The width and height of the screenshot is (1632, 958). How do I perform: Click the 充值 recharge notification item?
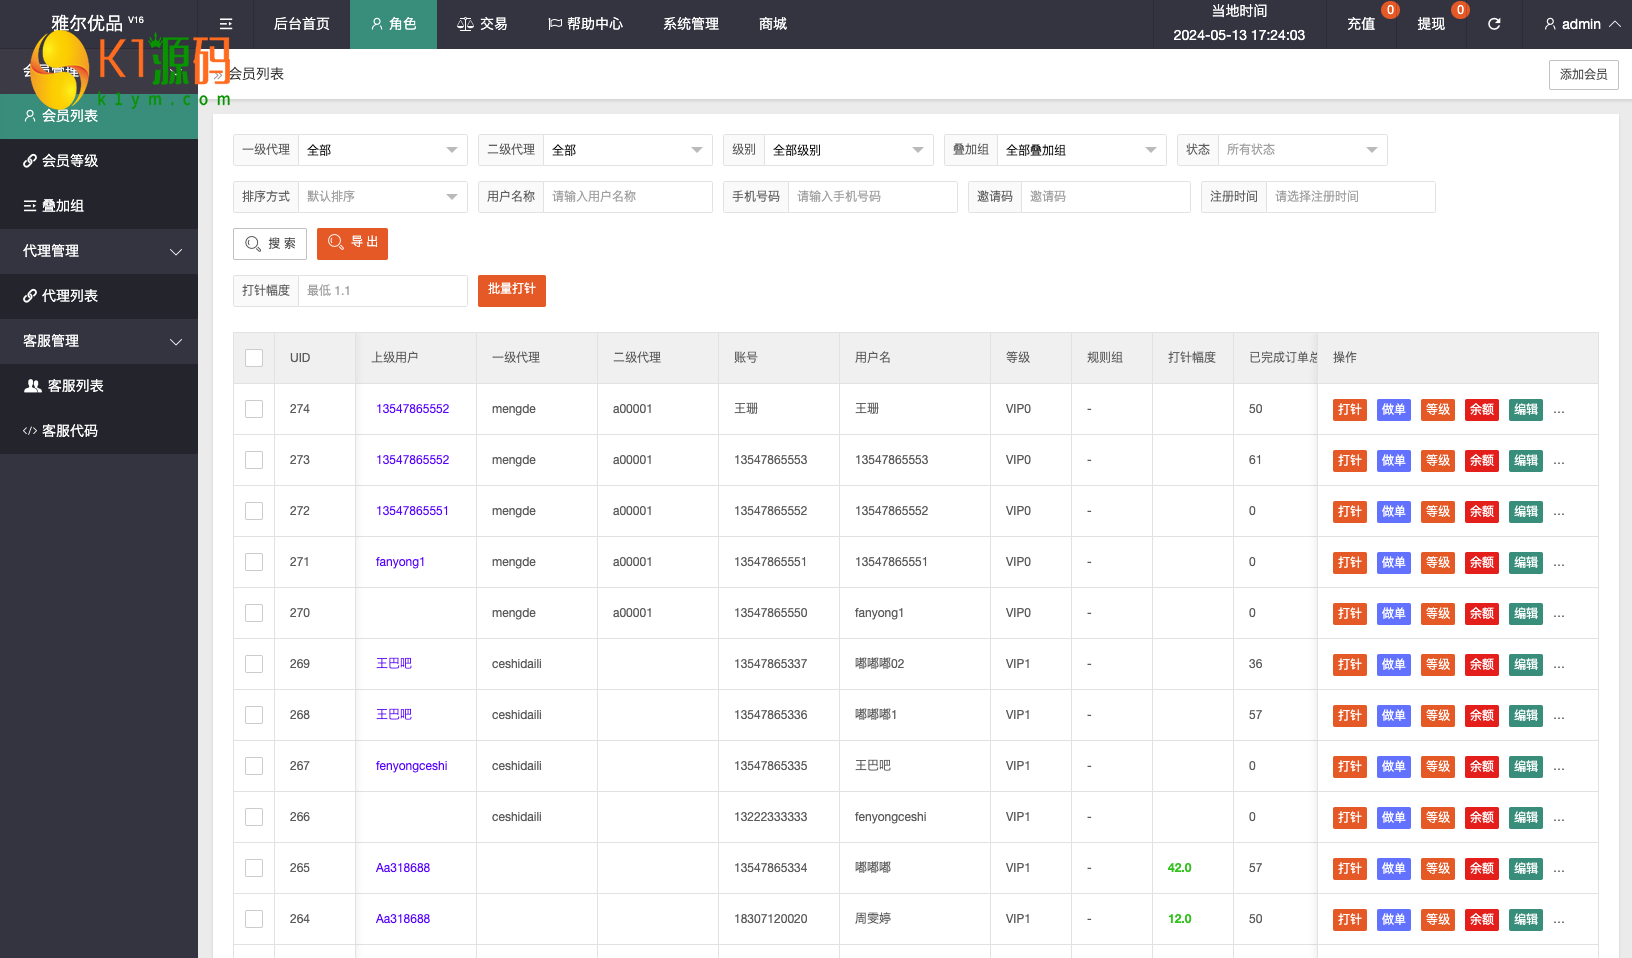click(x=1361, y=24)
